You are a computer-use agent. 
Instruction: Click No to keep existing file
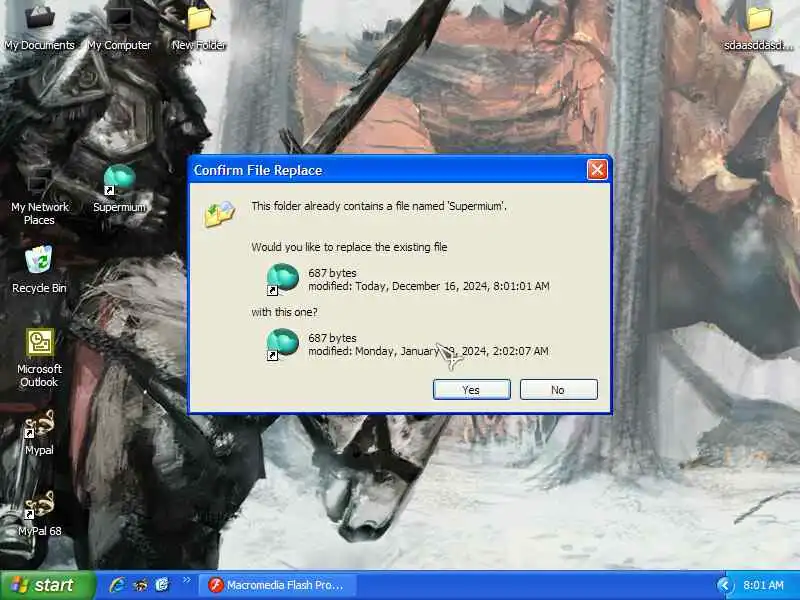tap(559, 390)
